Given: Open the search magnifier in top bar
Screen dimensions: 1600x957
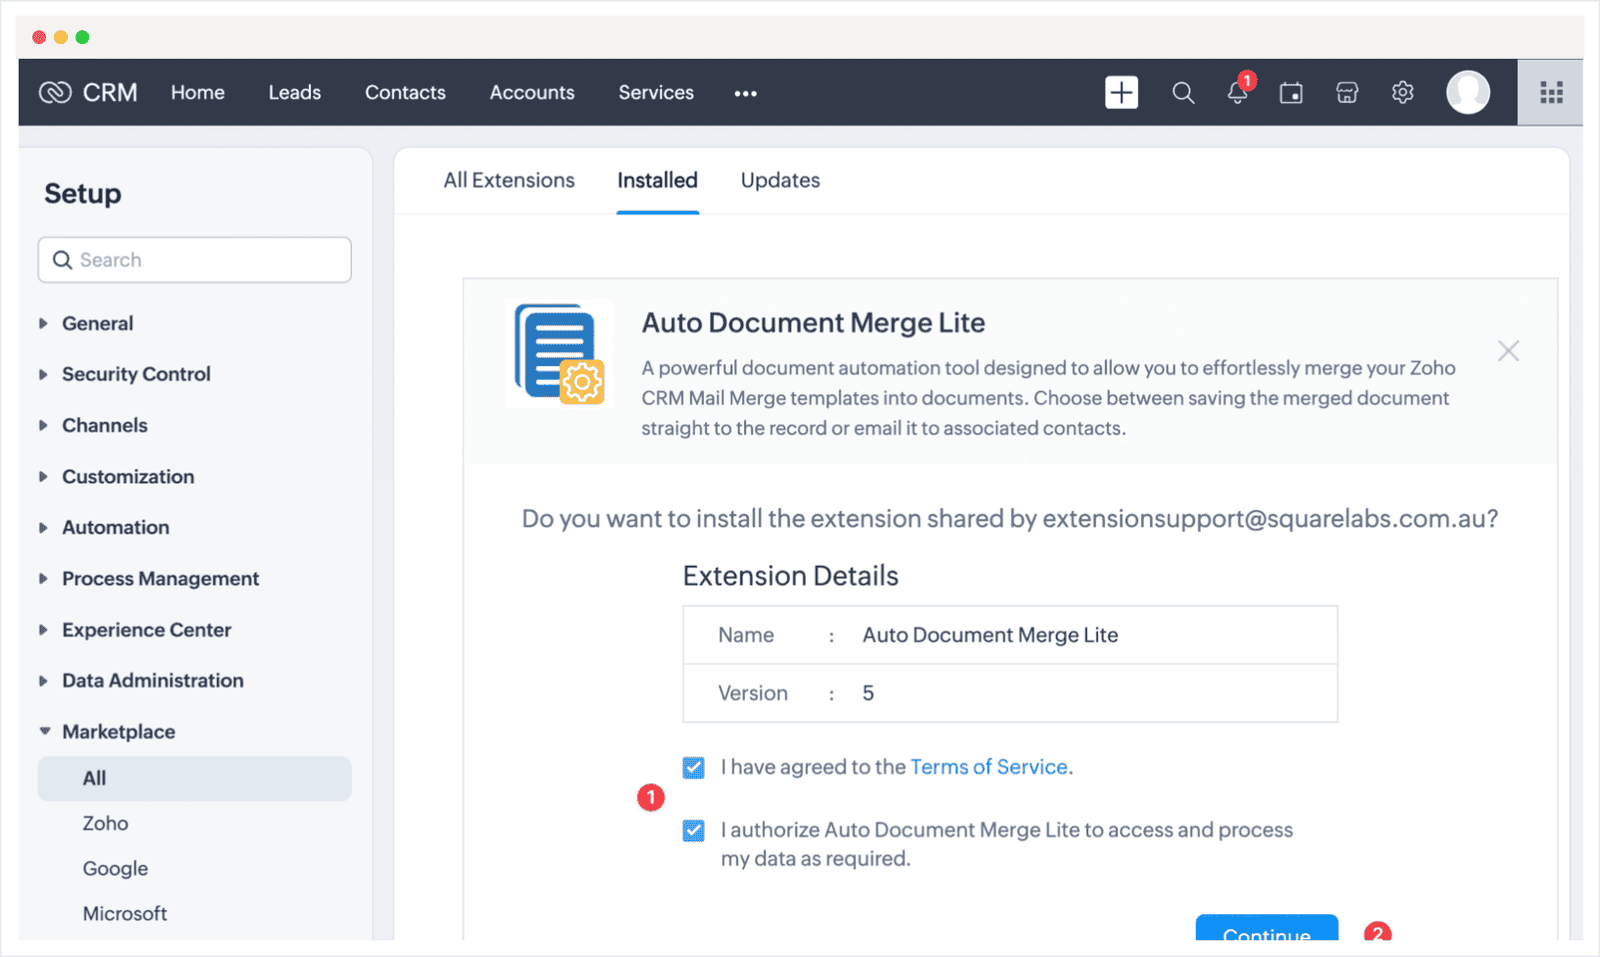Looking at the screenshot, I should (1183, 93).
